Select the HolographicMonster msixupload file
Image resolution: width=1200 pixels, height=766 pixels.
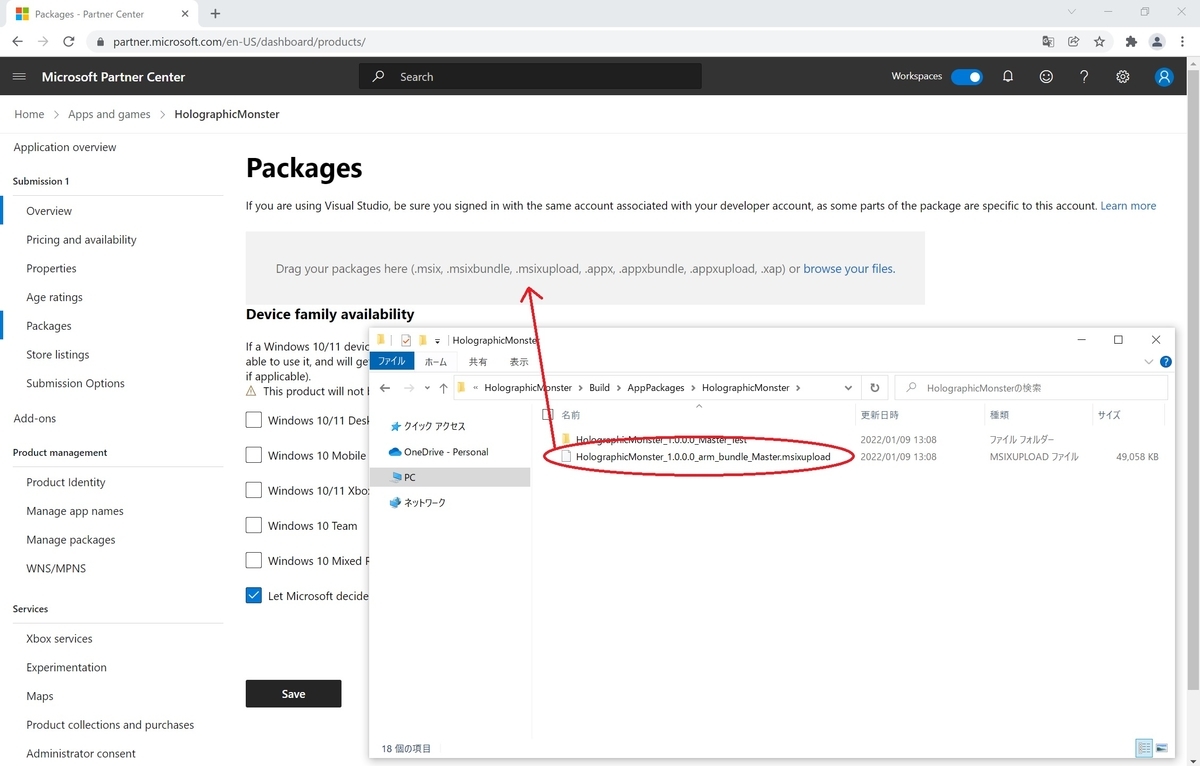point(703,457)
